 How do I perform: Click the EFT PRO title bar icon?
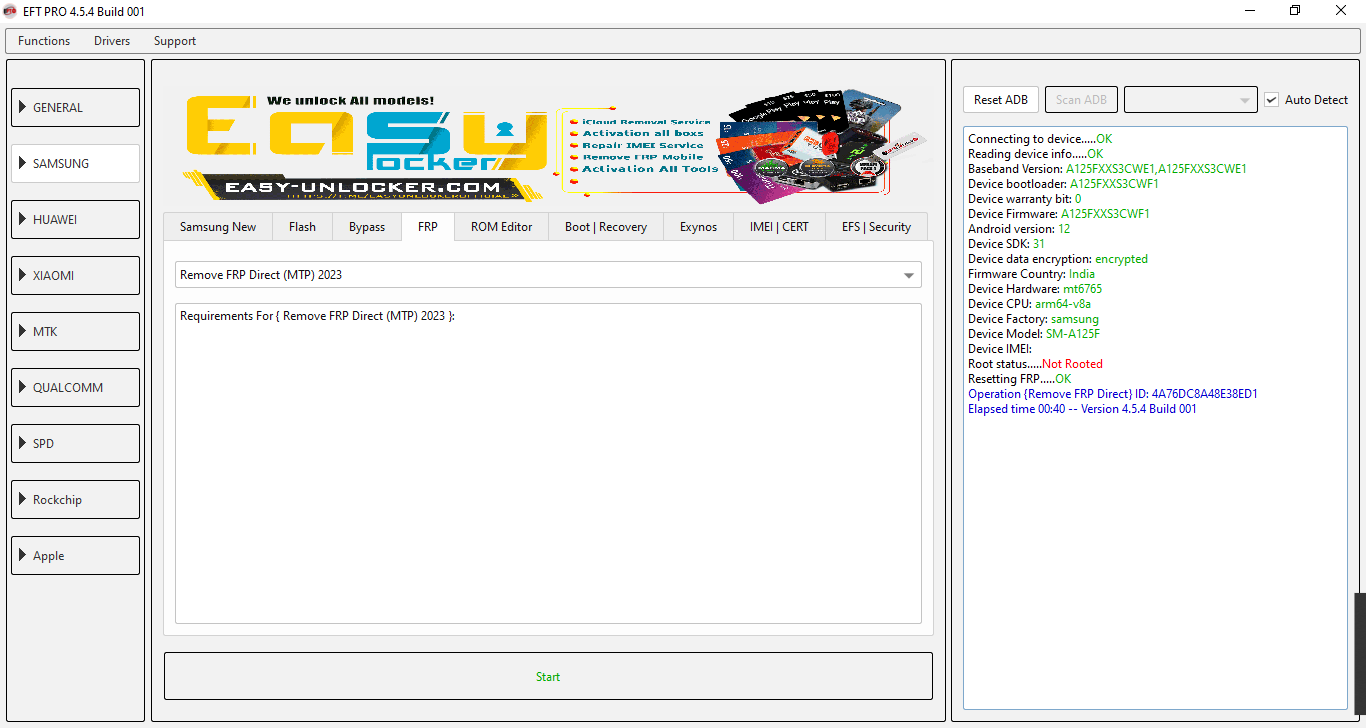click(10, 11)
